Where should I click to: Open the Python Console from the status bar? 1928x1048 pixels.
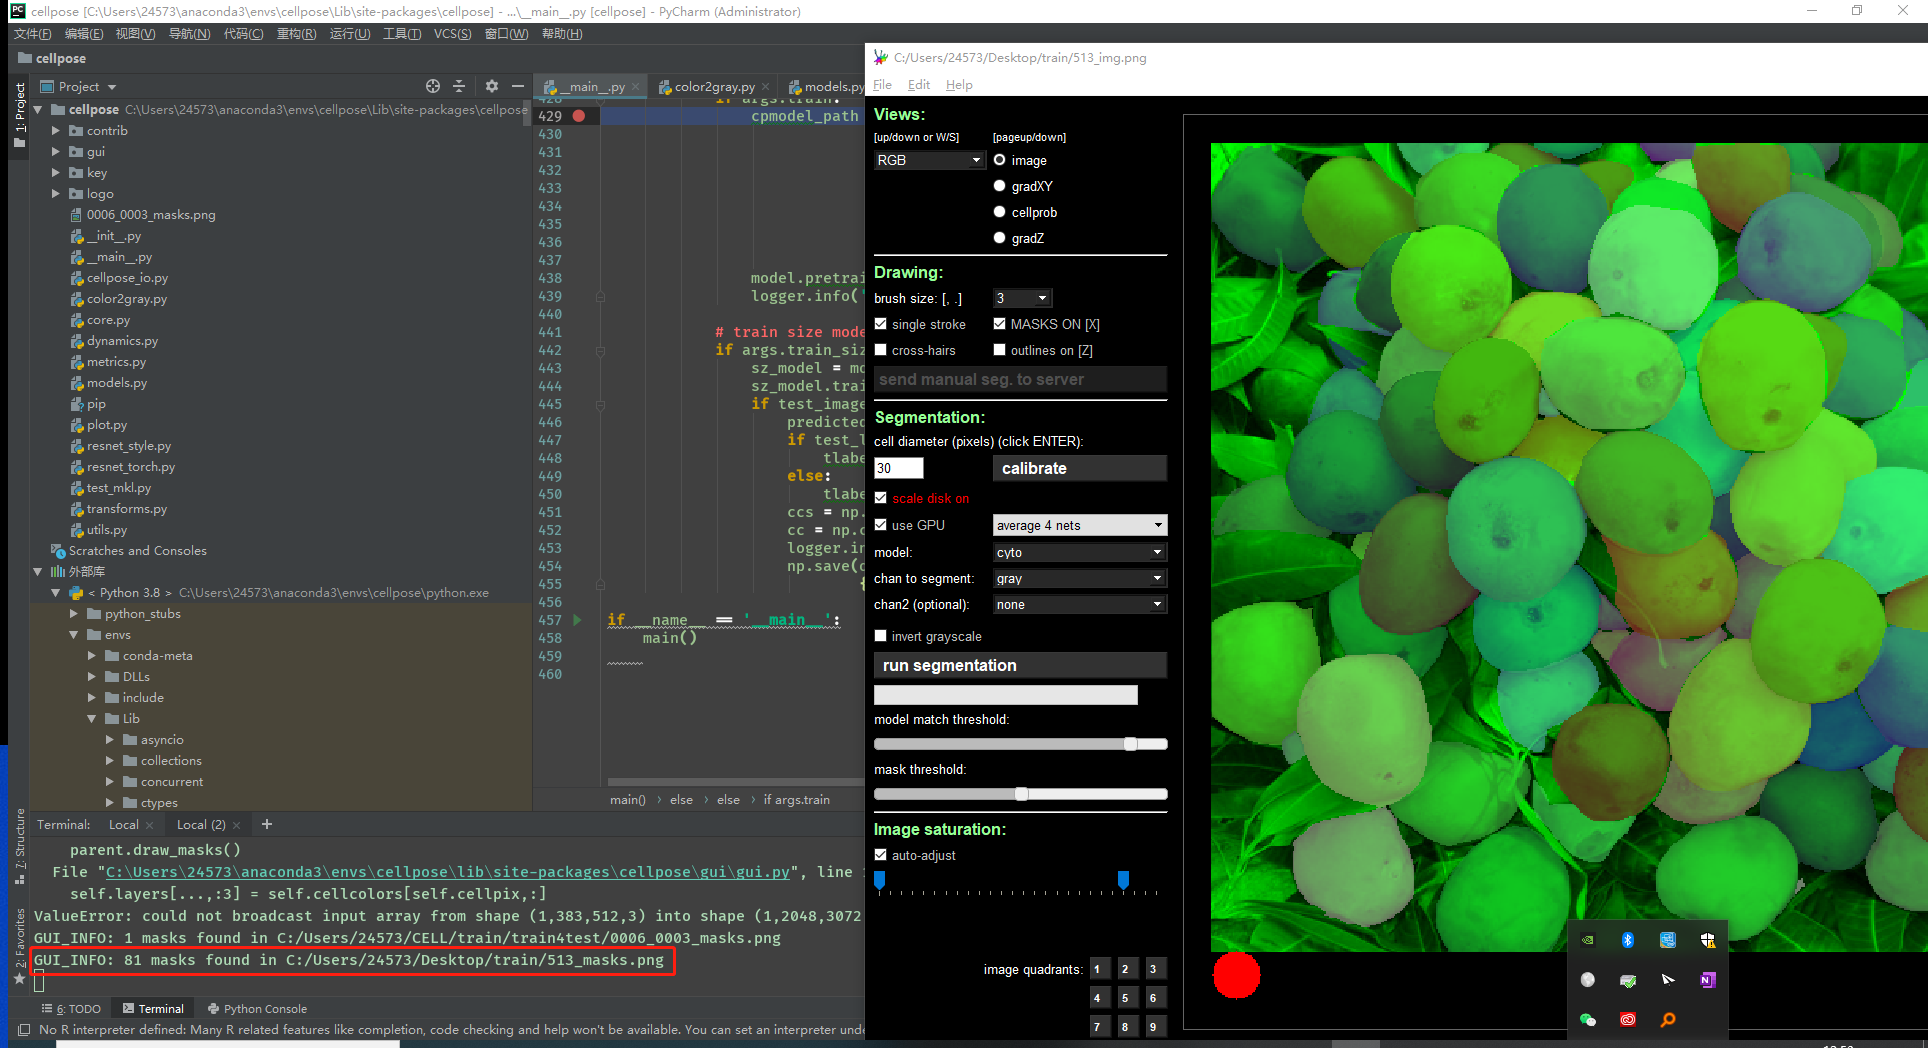tap(263, 1008)
